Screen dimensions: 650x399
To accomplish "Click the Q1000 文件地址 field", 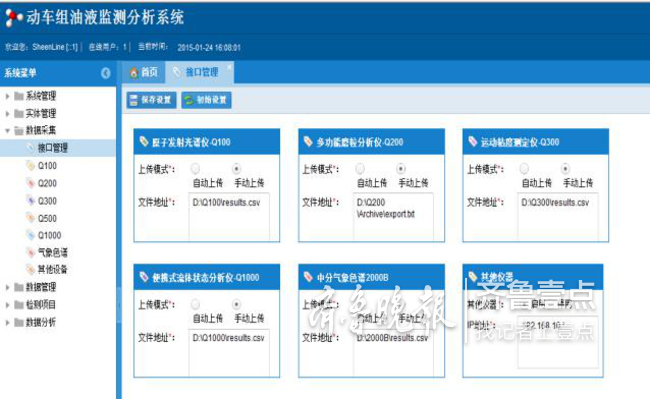I will (229, 352).
